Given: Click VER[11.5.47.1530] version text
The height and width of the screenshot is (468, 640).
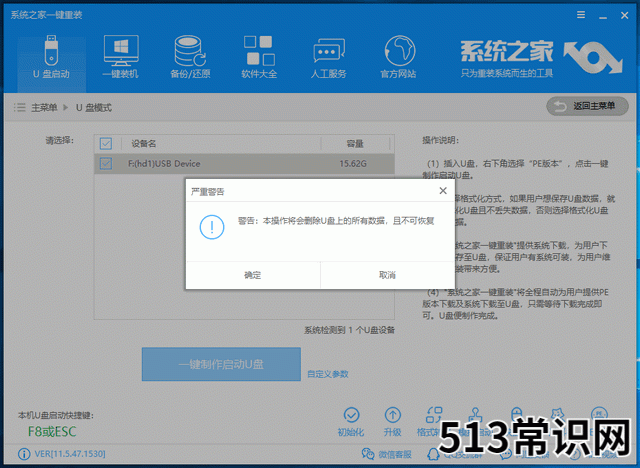Looking at the screenshot, I should 70,454.
